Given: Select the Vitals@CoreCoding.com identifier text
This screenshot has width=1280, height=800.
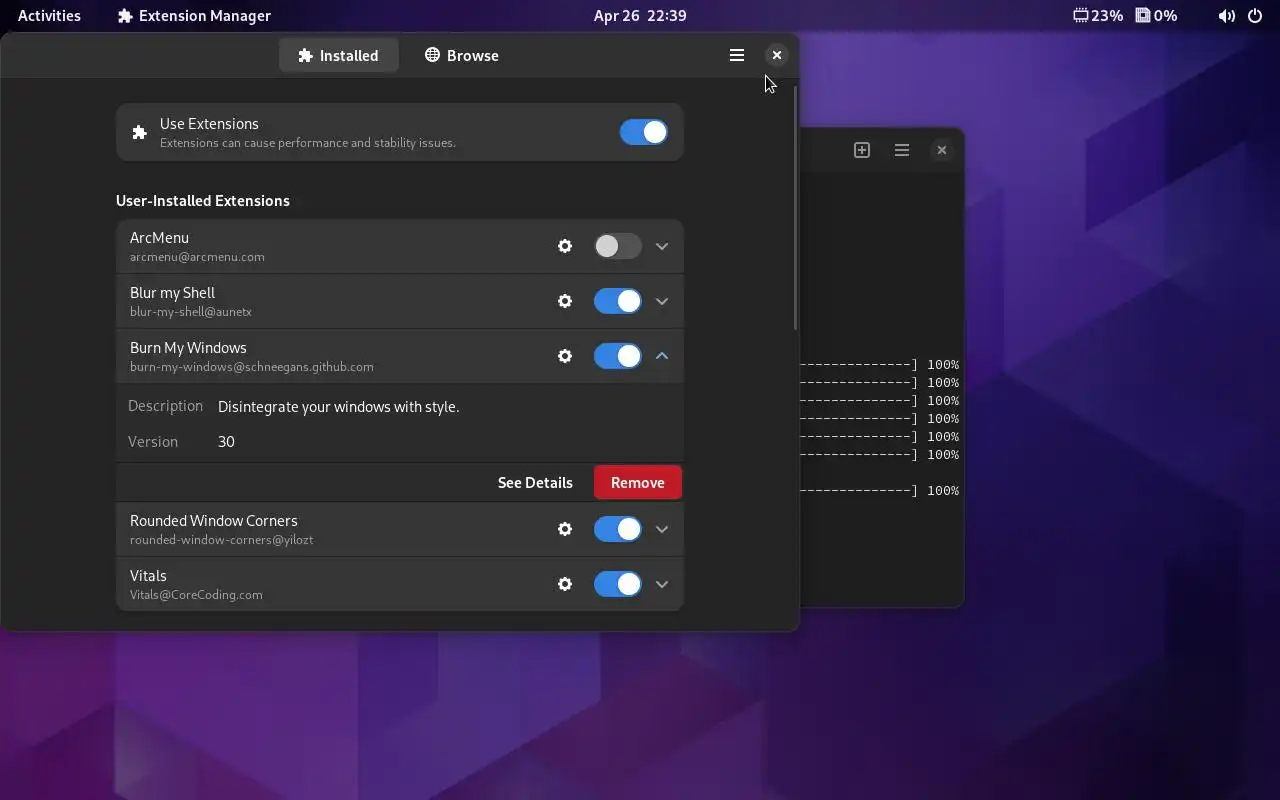Looking at the screenshot, I should click(196, 595).
